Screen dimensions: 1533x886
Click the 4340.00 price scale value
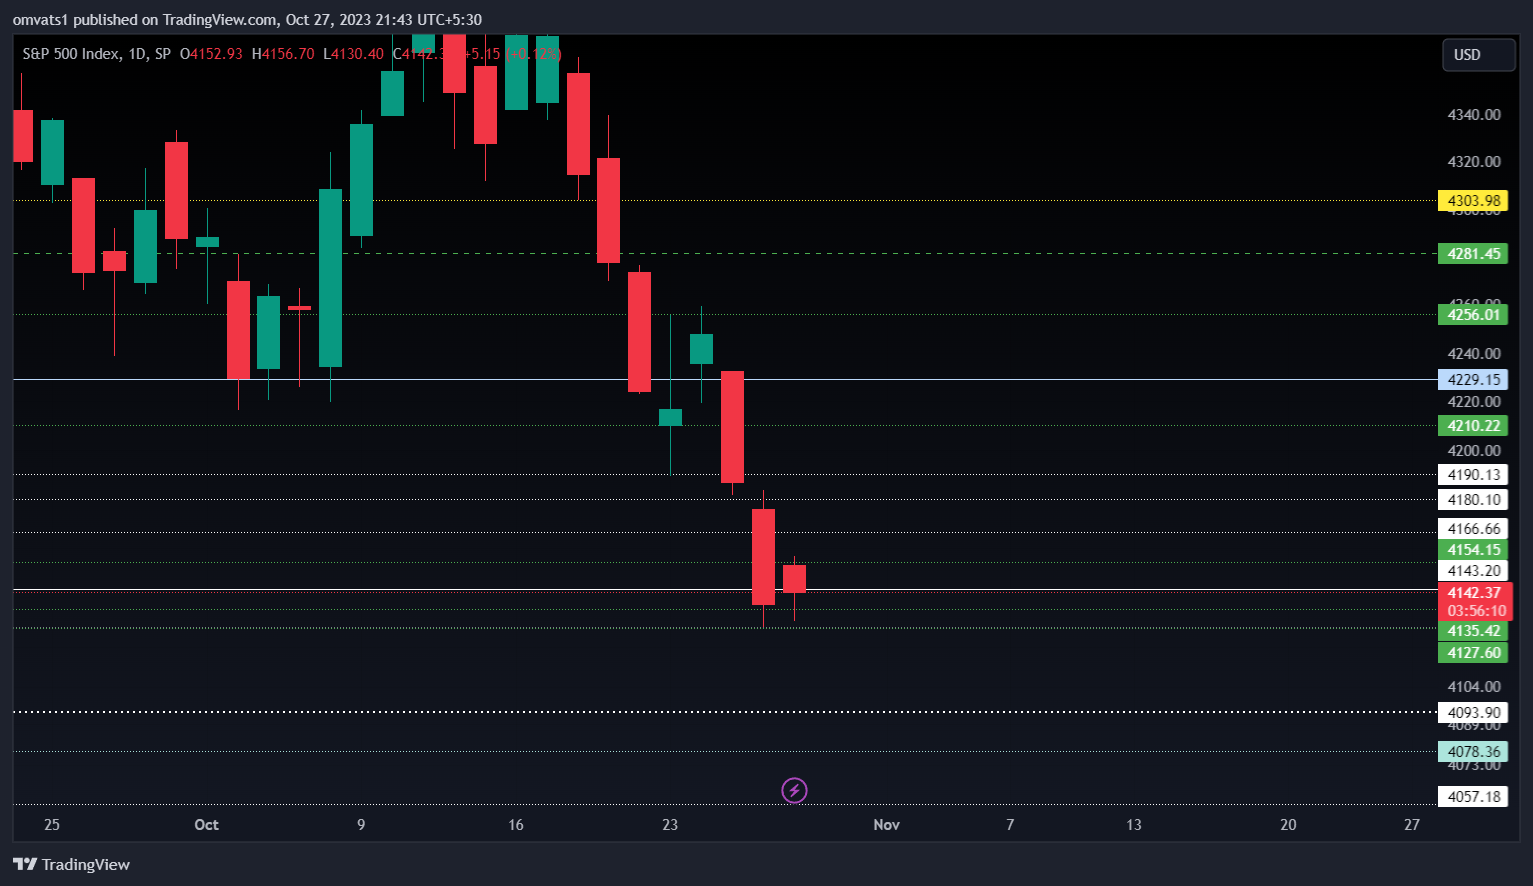click(1473, 115)
